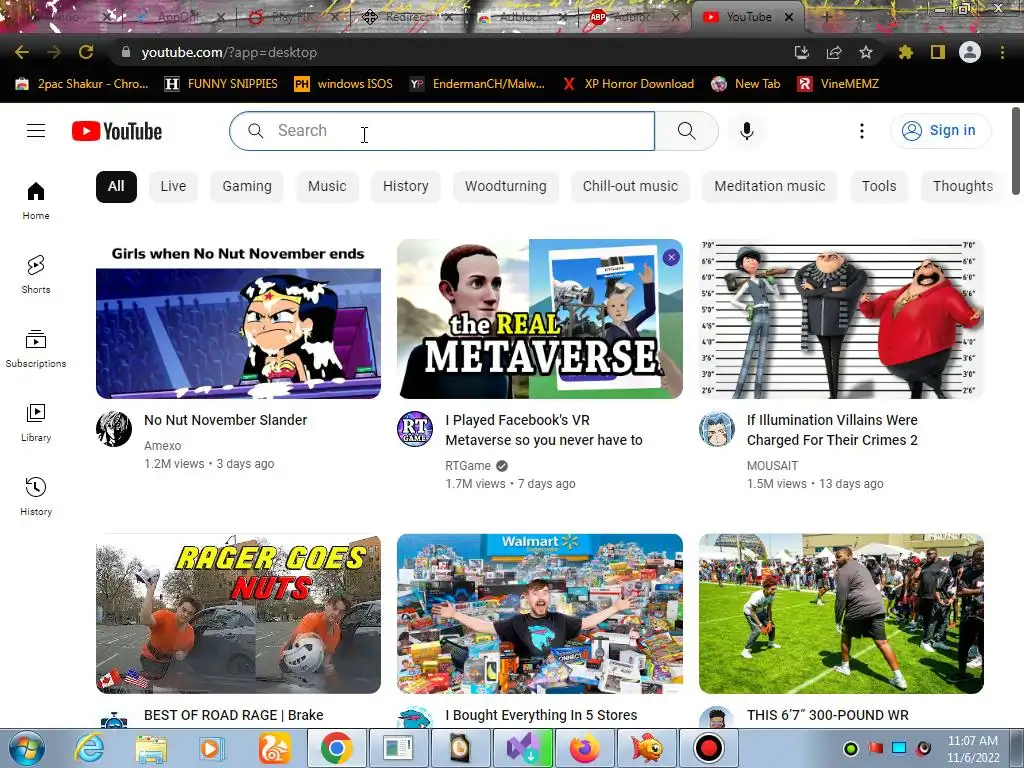Open Windows Explorer folder on taskbar
This screenshot has height=768, width=1024.
click(150, 748)
